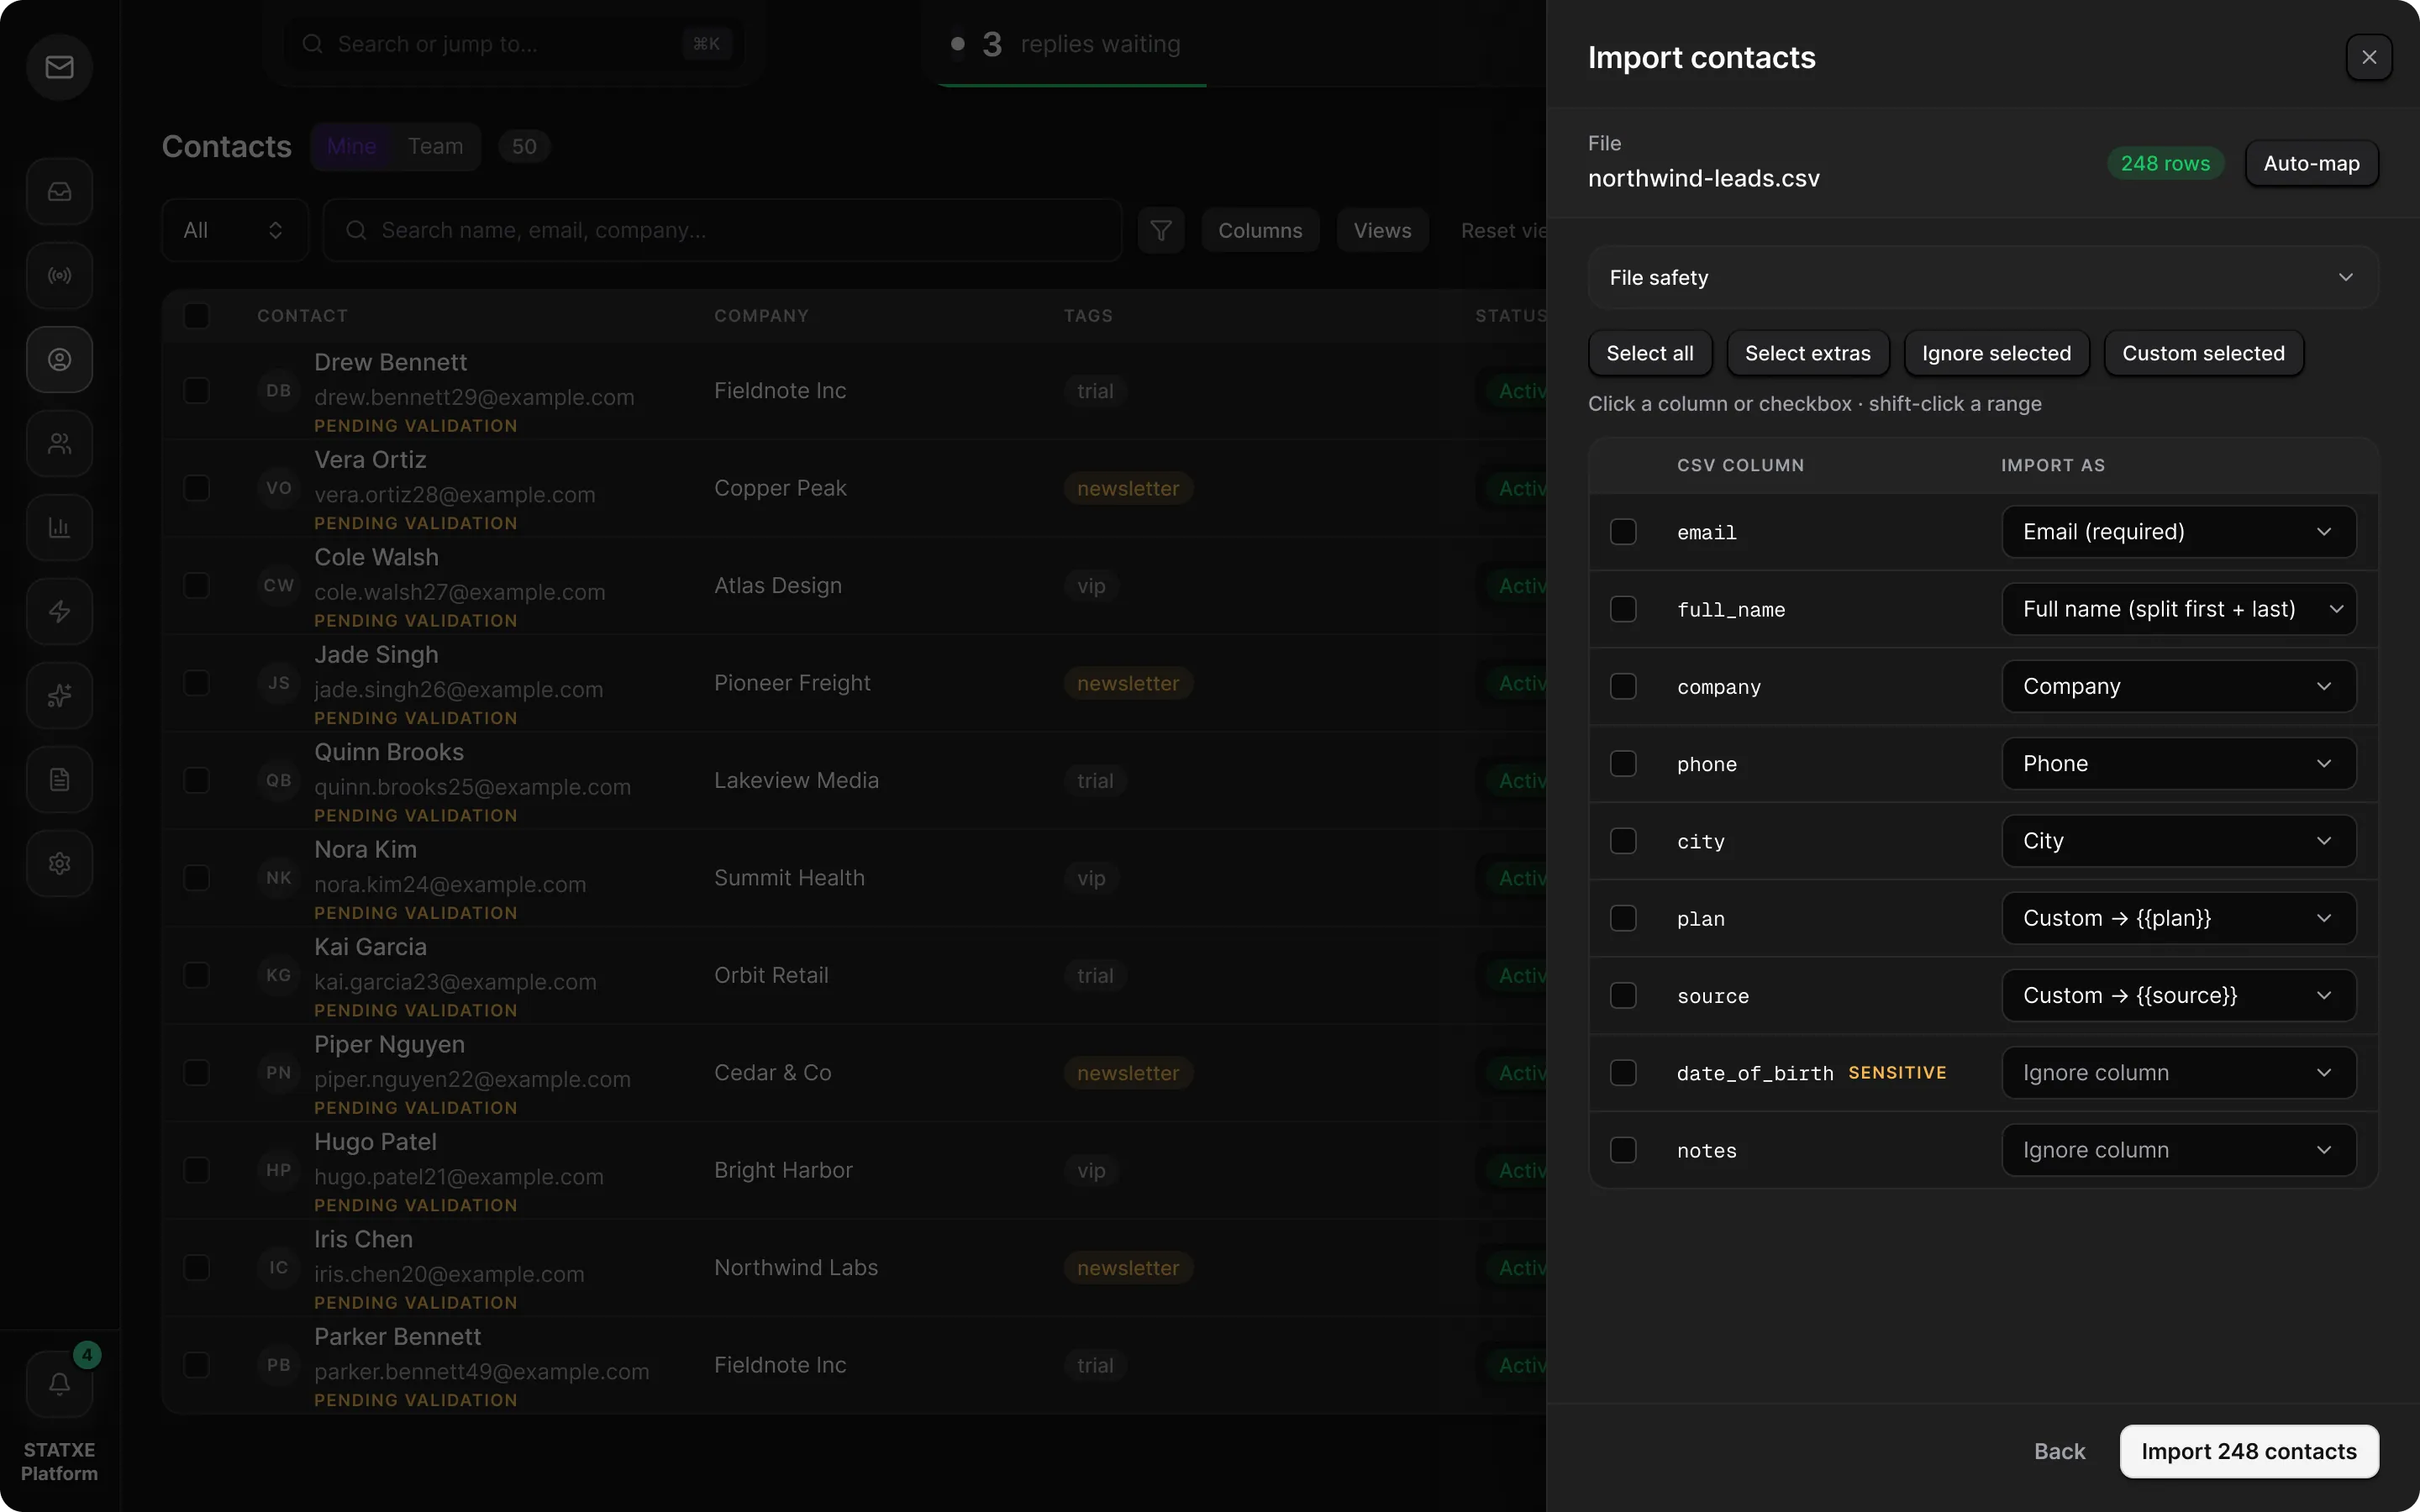Open the inbox tray icon in sidebar

click(x=59, y=191)
